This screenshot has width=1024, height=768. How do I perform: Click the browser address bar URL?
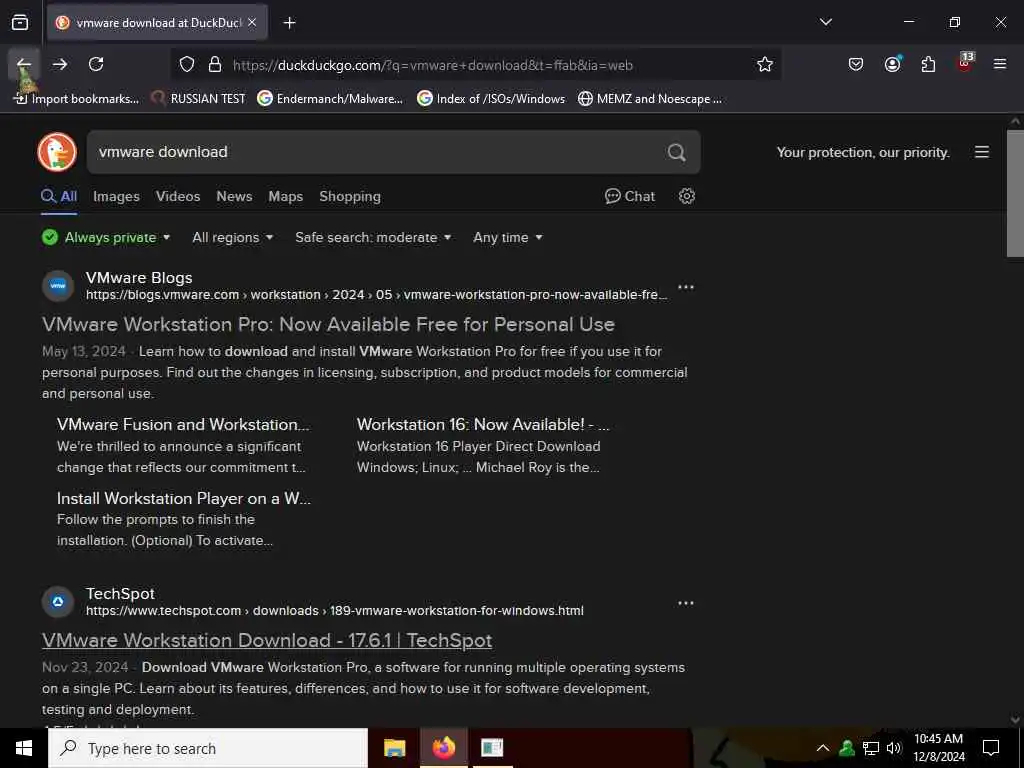(x=432, y=65)
